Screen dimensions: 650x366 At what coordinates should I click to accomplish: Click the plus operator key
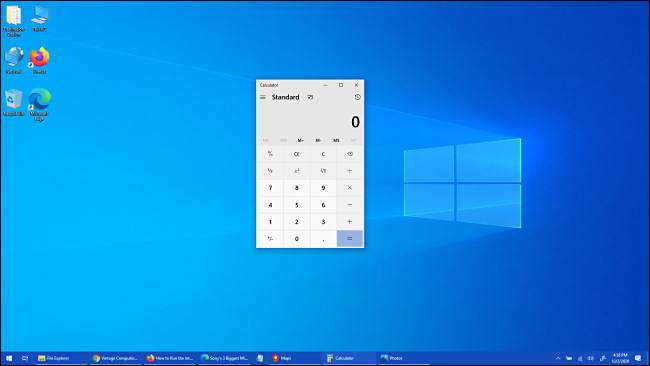click(350, 222)
